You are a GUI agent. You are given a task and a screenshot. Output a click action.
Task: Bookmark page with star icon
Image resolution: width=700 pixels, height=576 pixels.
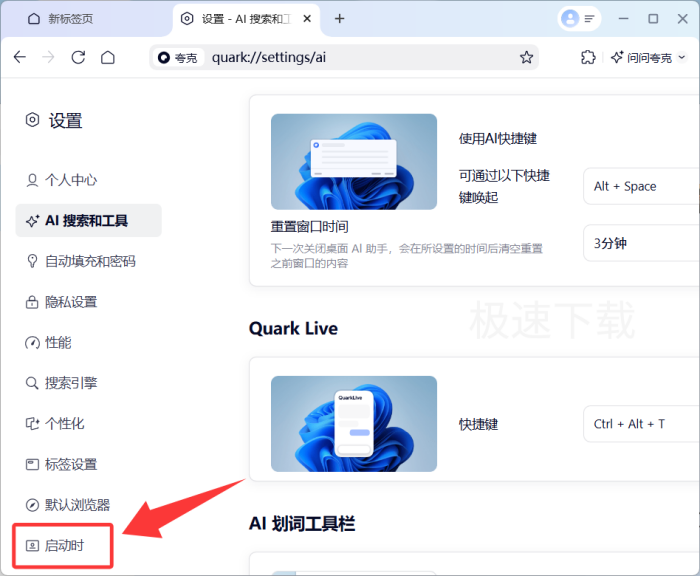(526, 58)
